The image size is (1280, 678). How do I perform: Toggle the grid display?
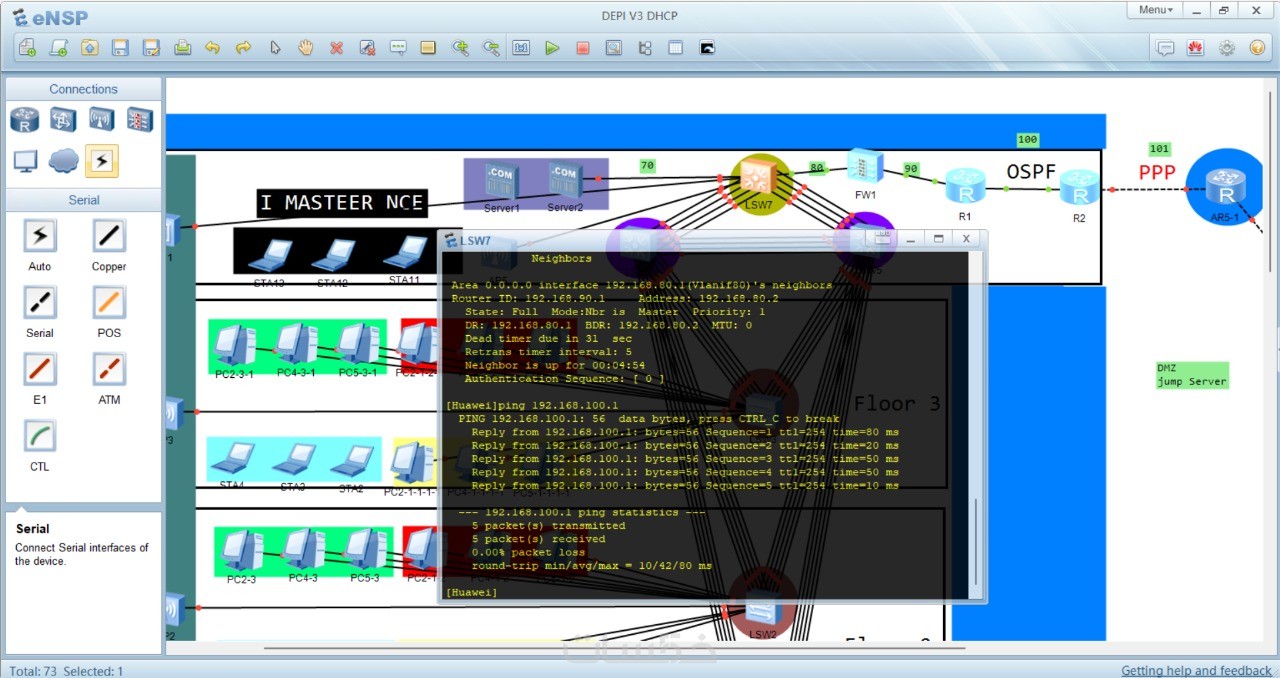click(676, 47)
